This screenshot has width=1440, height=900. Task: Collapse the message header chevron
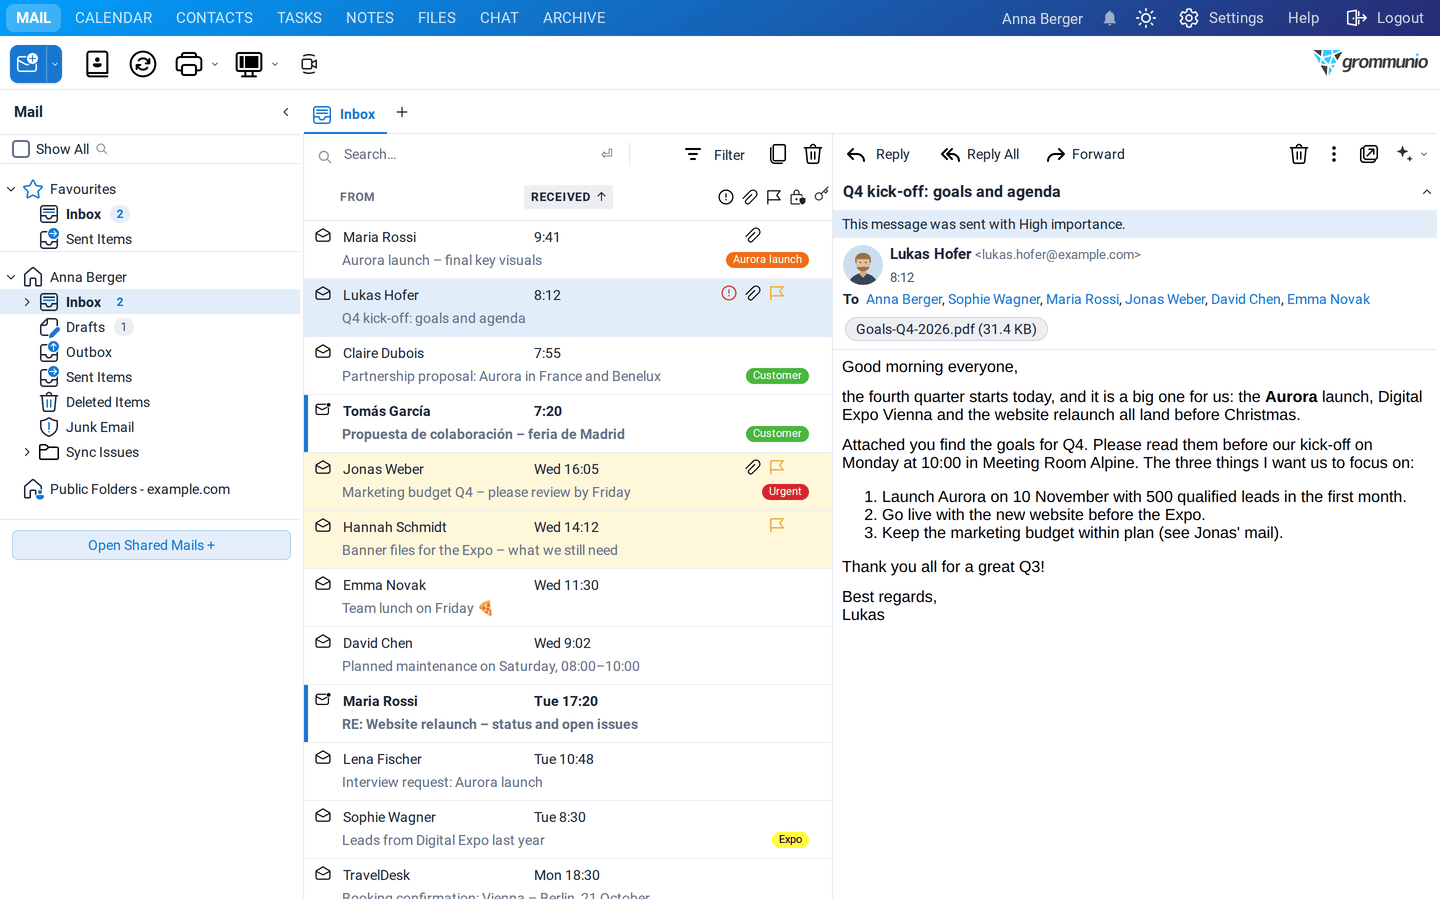pyautogui.click(x=1427, y=192)
